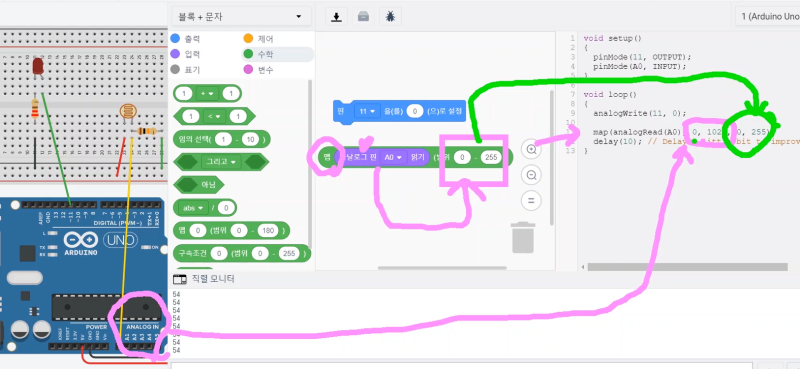Image resolution: width=800 pixels, height=369 pixels.
Task: Select the 변수 block category
Action: [x=259, y=69]
